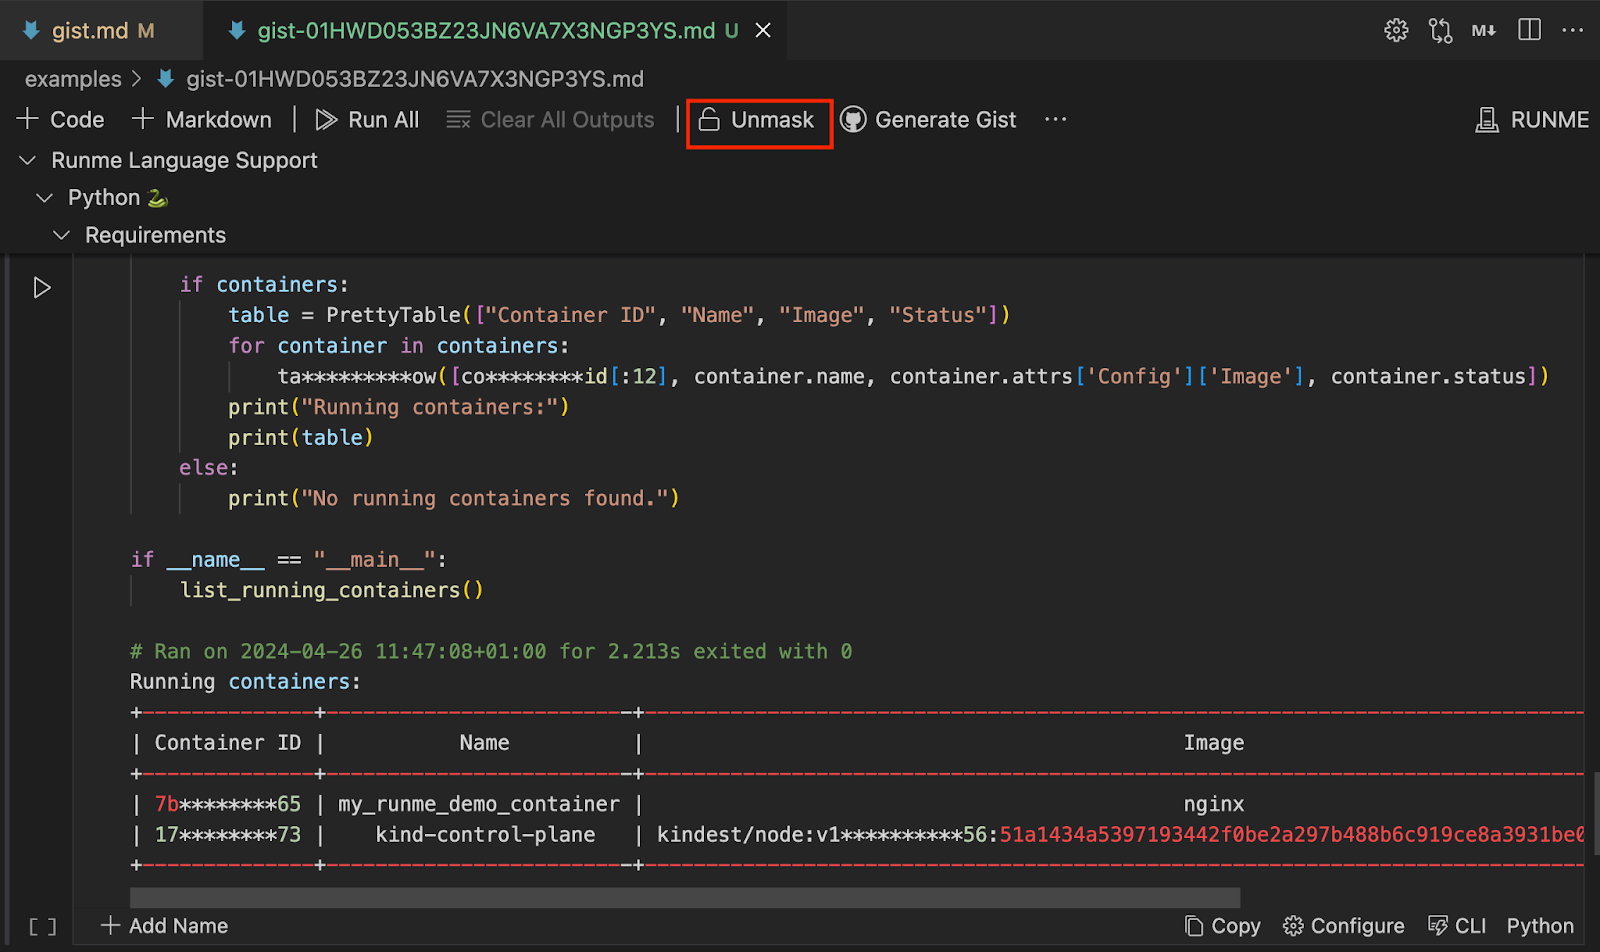Split the editor with the layout icon

pyautogui.click(x=1529, y=30)
